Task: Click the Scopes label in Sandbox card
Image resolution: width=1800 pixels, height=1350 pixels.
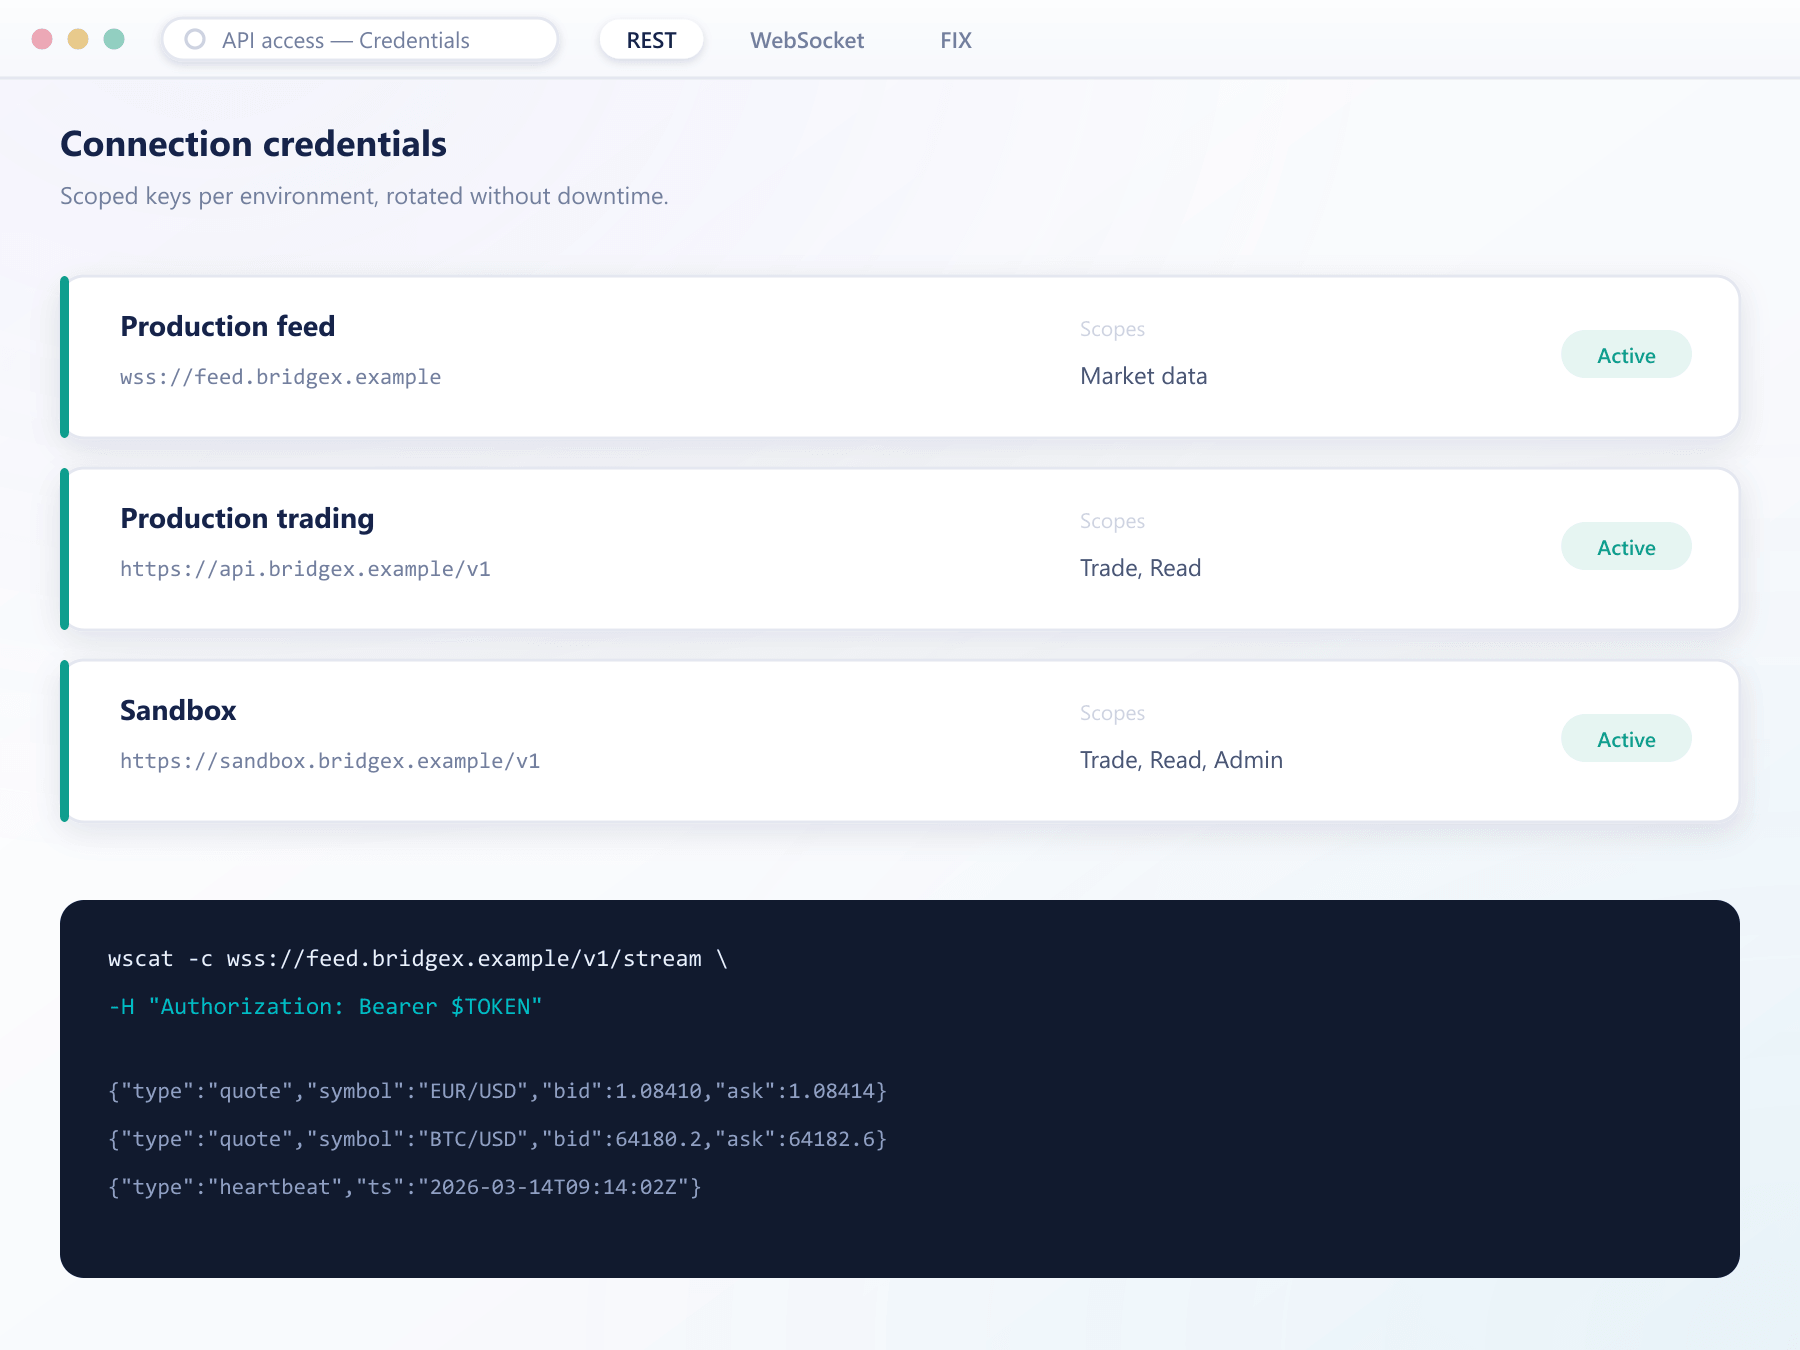Action: pyautogui.click(x=1112, y=713)
